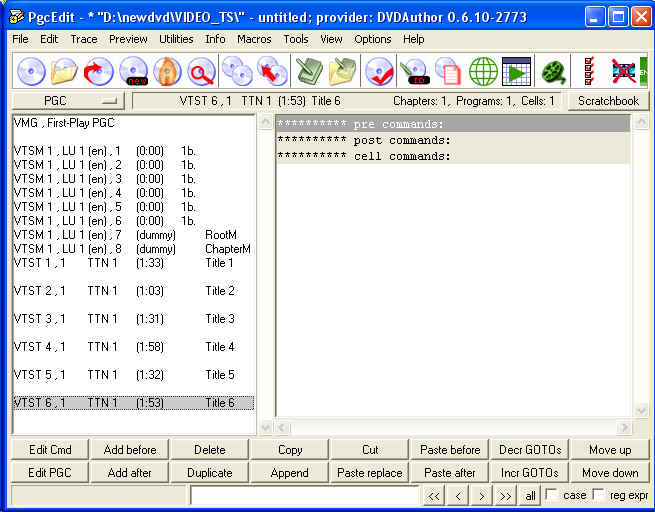Click the Edit Cmd button
Screen dimensions: 655x512
pyautogui.click(x=50, y=450)
